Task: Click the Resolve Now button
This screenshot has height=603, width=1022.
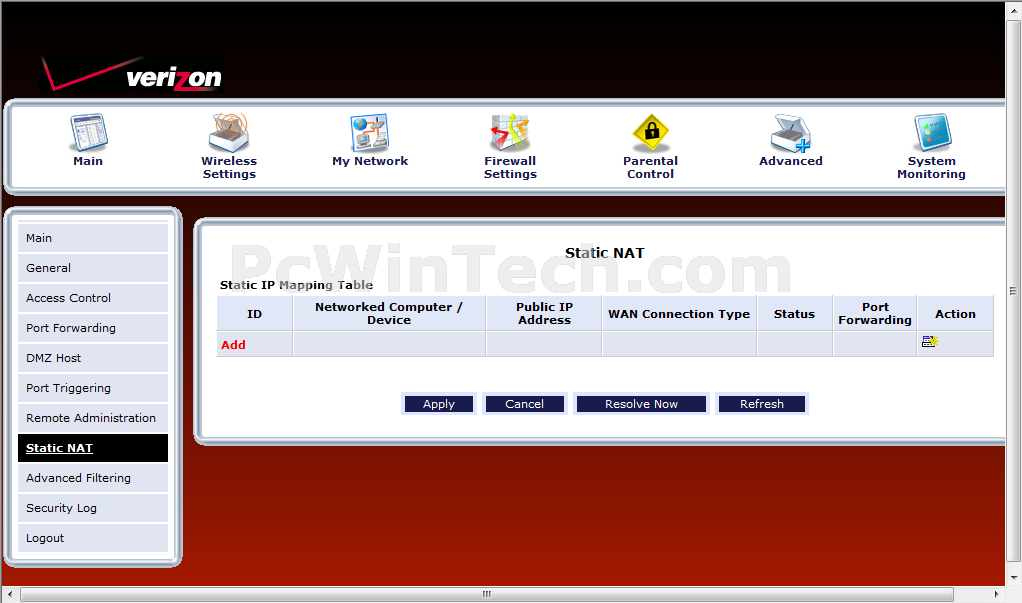Action: 641,404
